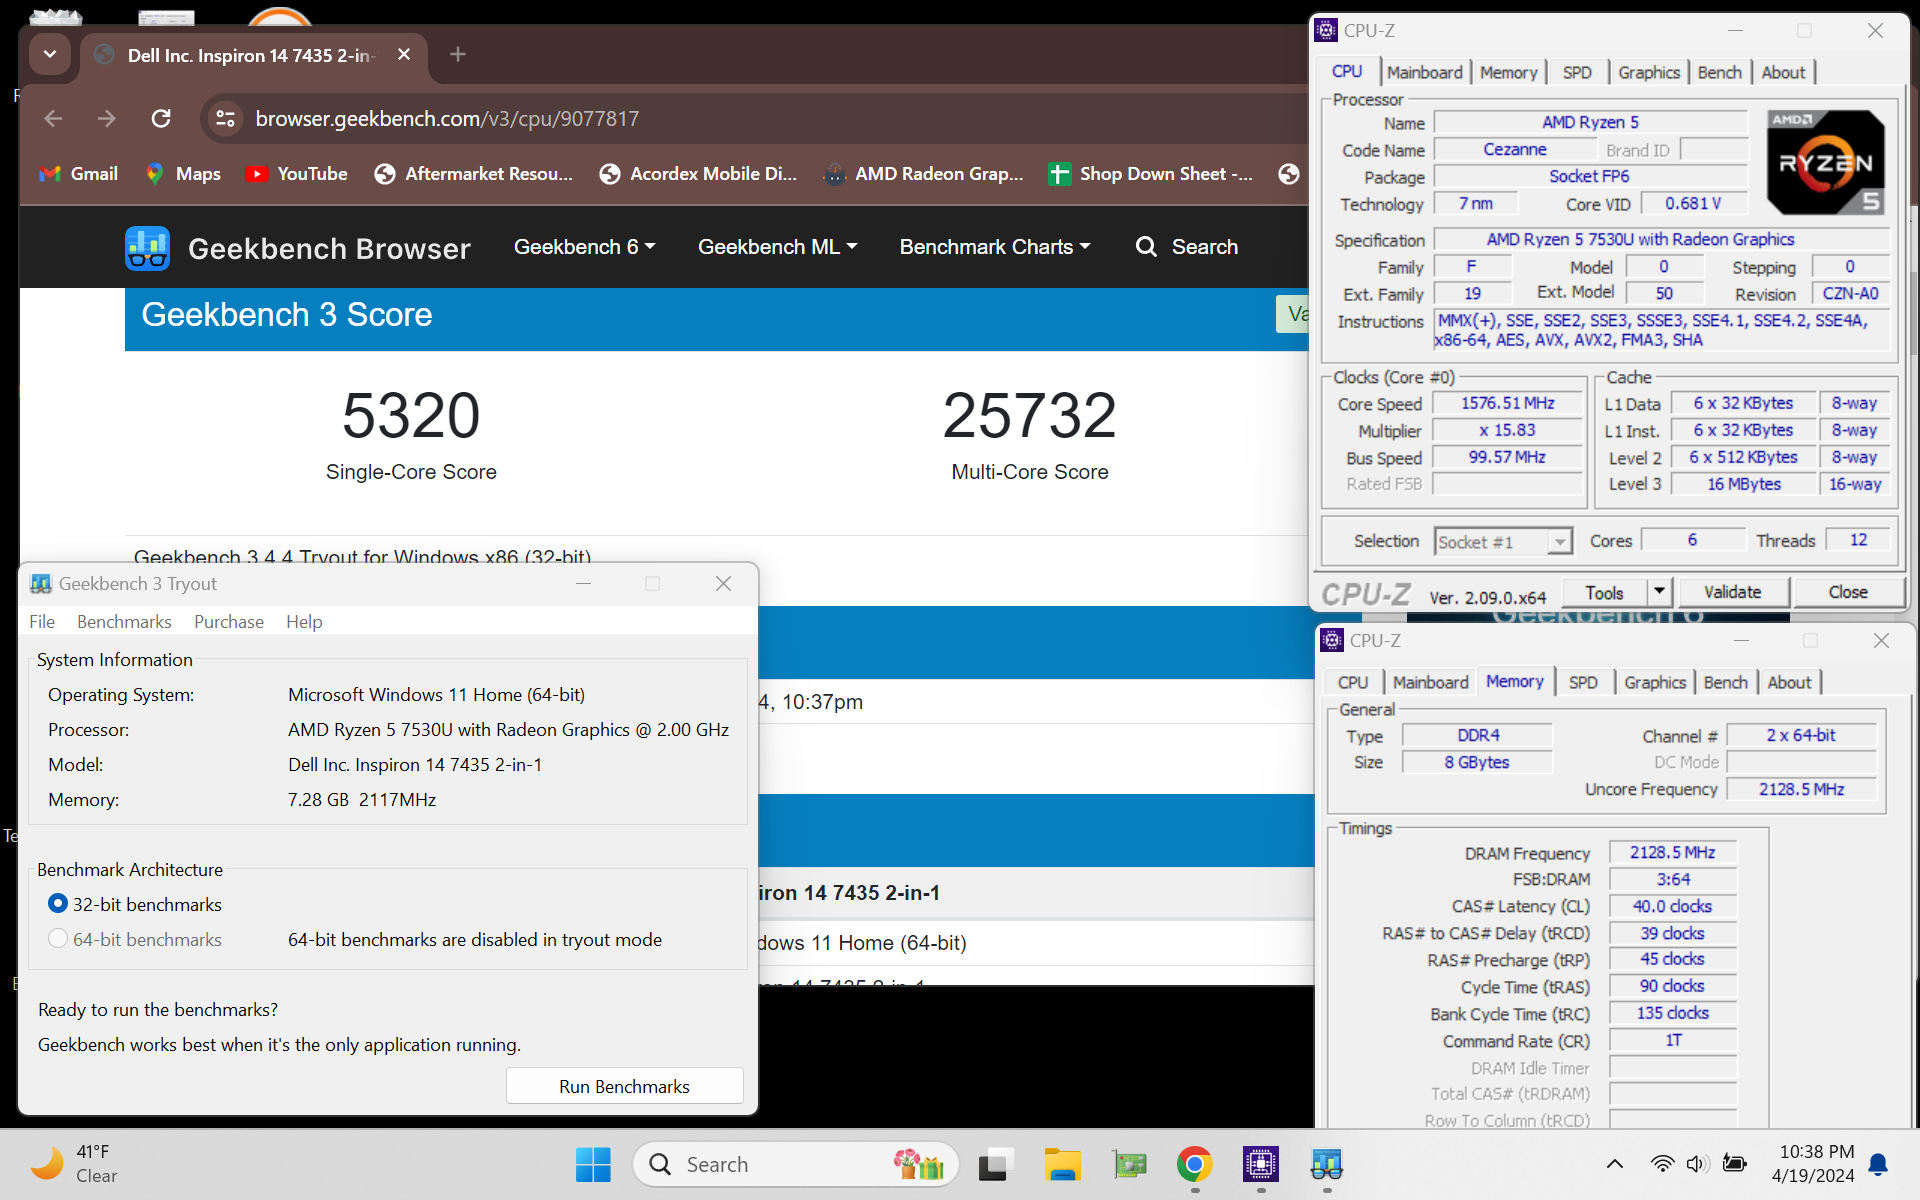
Task: Expand the Geekbench 6 menu
Action: pyautogui.click(x=584, y=247)
